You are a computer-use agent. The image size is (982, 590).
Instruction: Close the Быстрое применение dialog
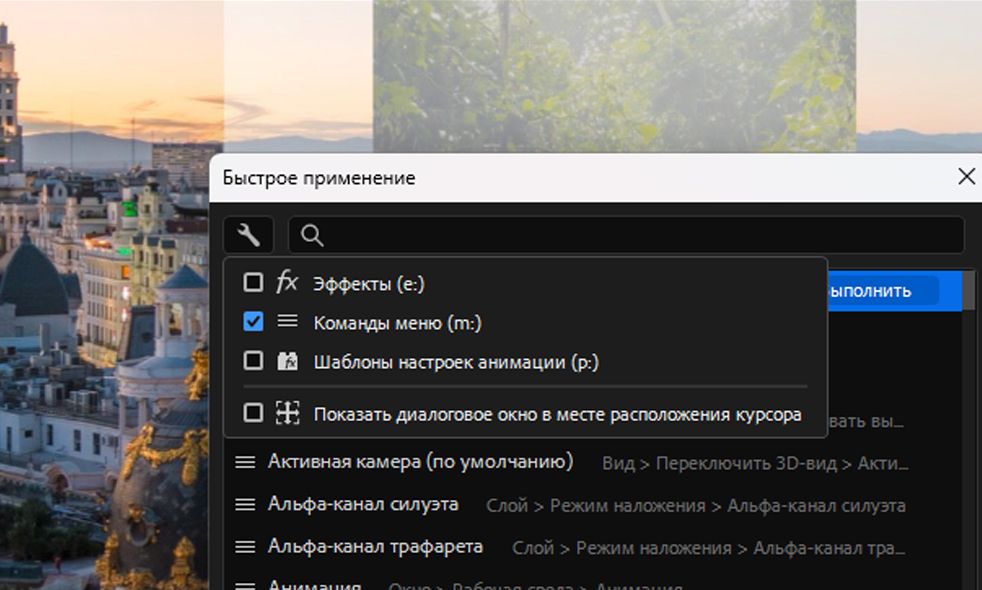pyautogui.click(x=966, y=177)
